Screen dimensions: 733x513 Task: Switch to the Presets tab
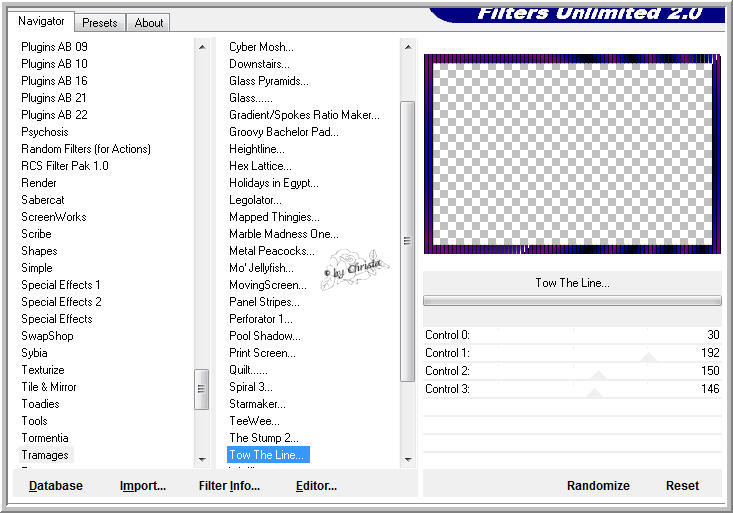pos(100,22)
